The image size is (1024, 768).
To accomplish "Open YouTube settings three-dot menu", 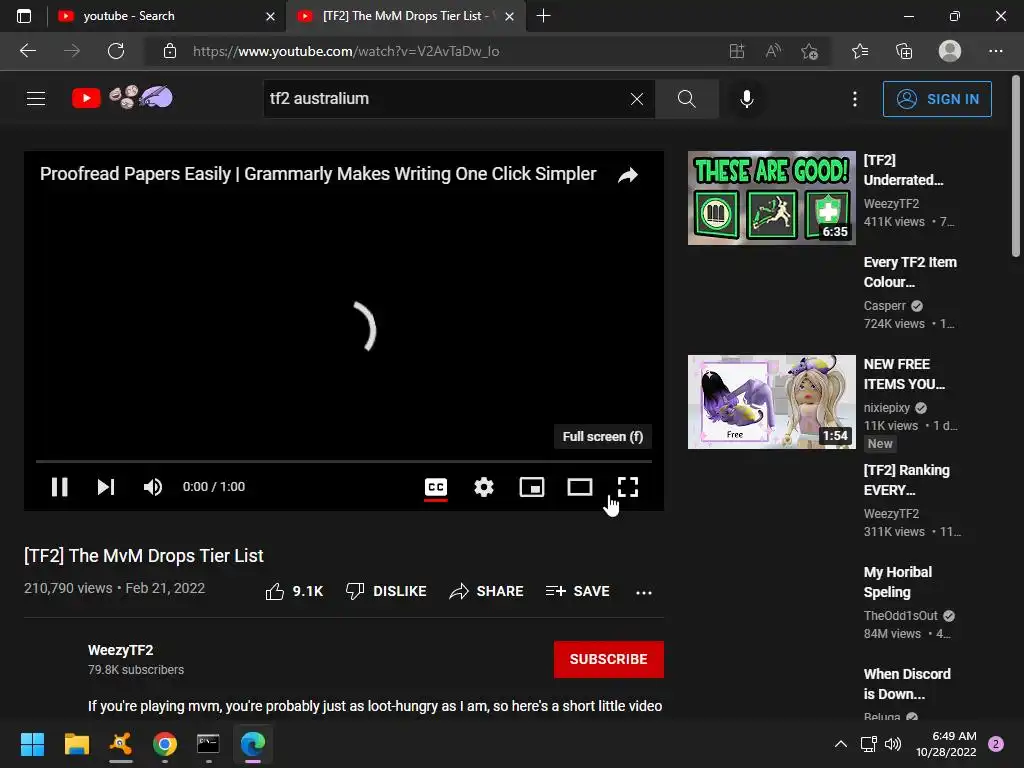I will [x=855, y=99].
